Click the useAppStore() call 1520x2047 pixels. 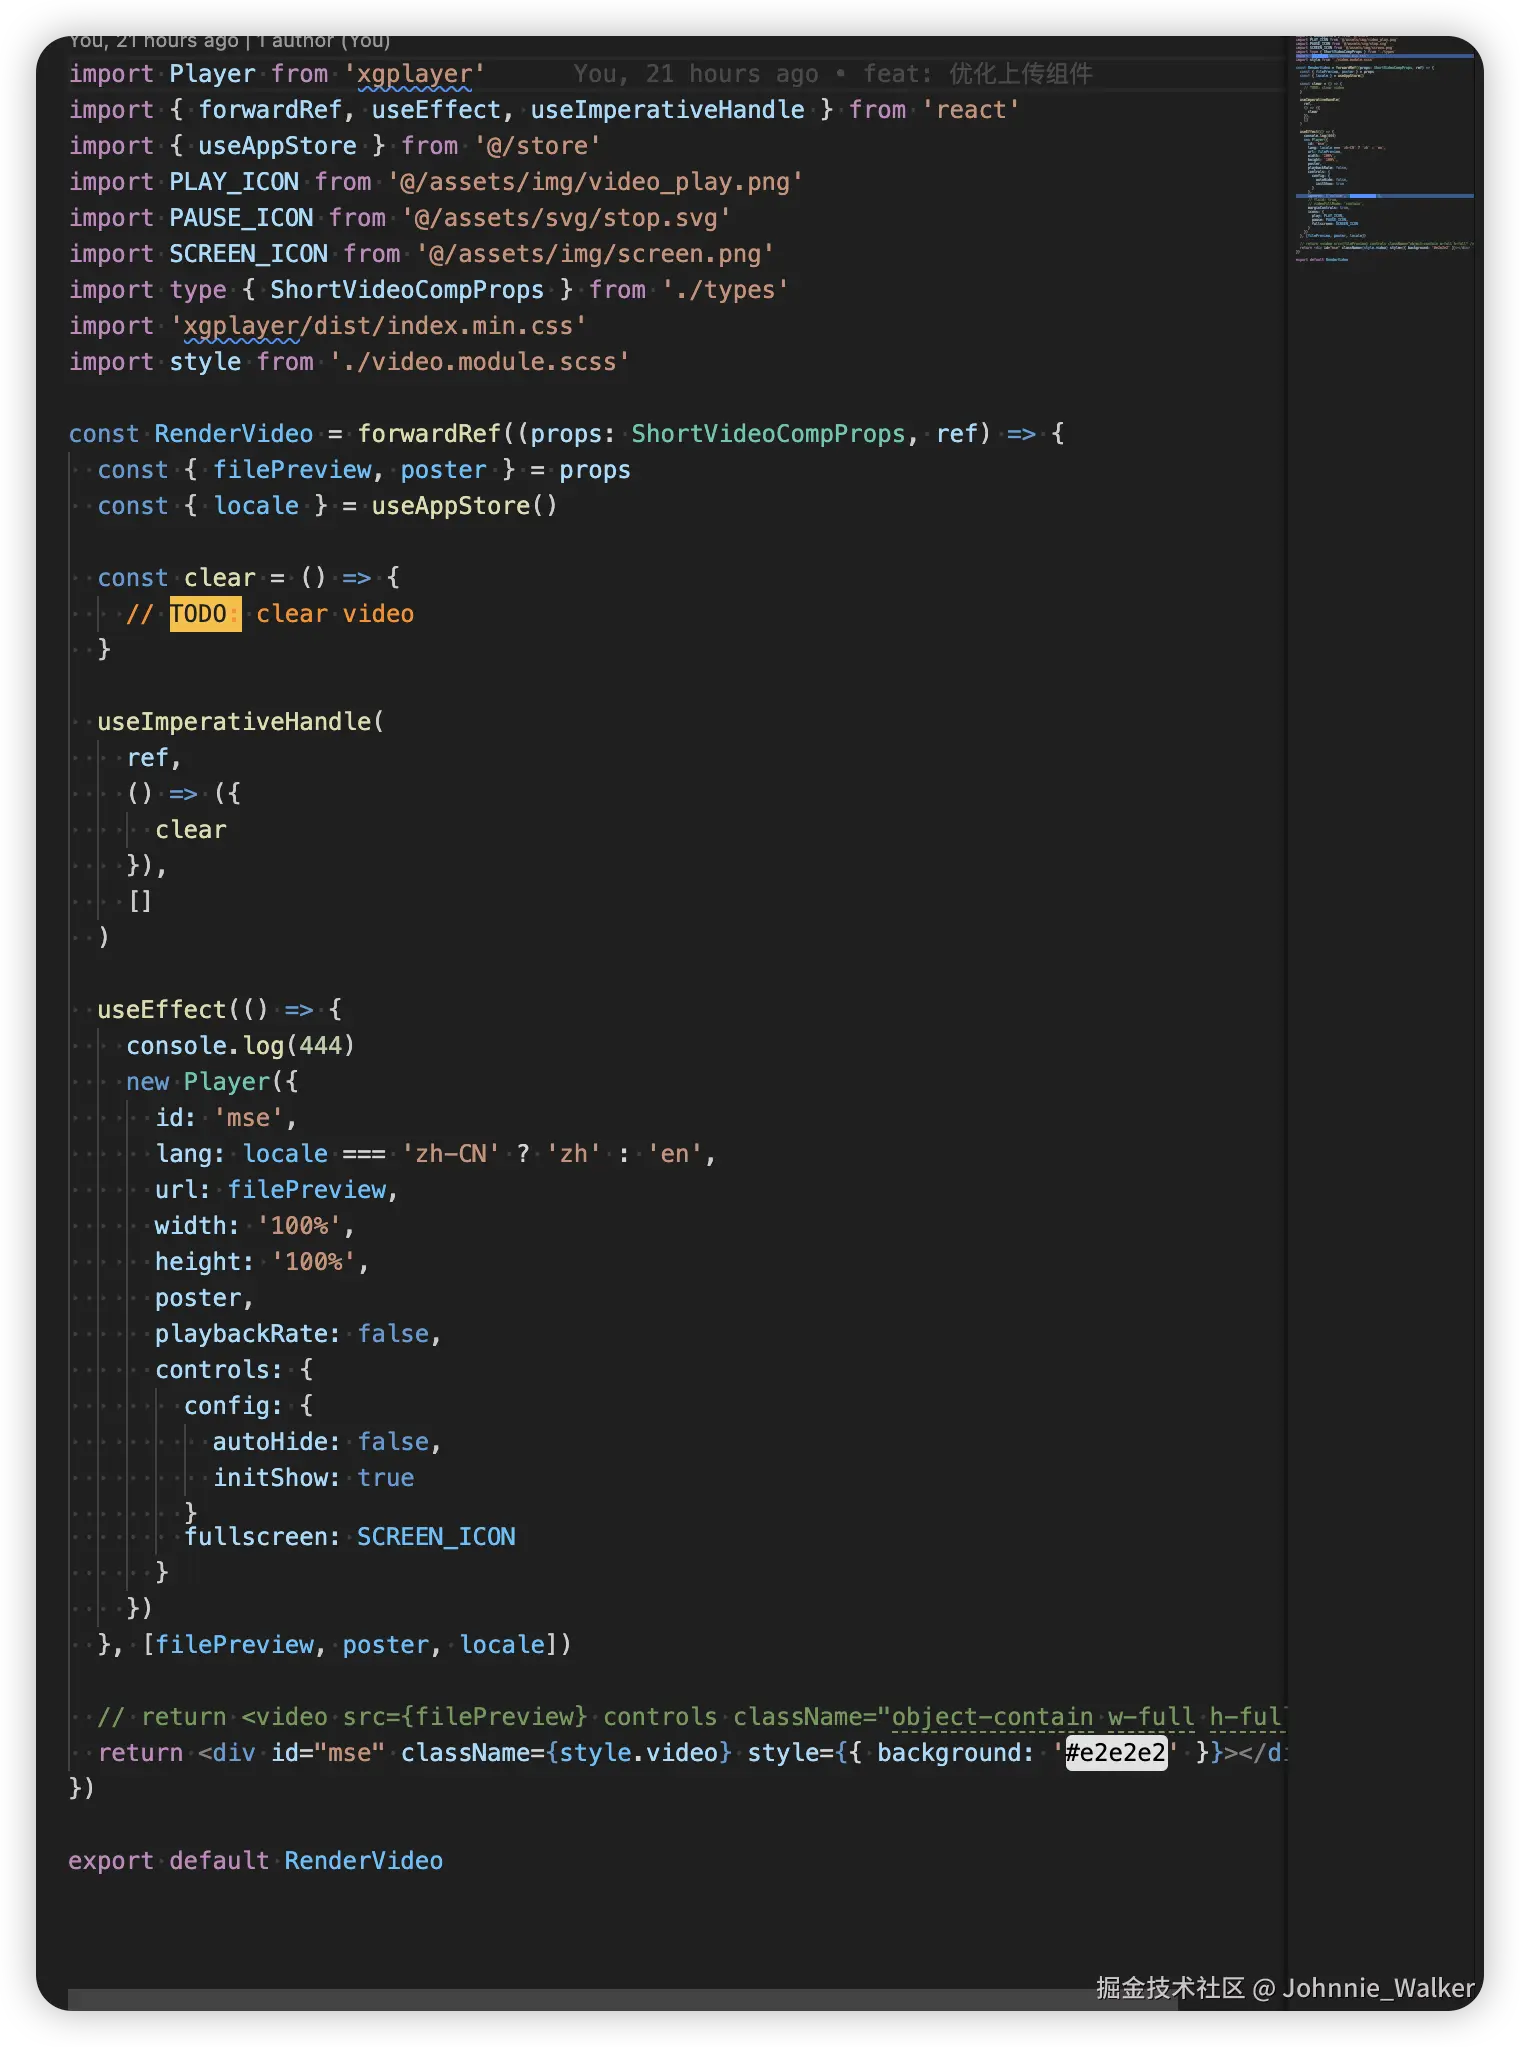coord(464,506)
